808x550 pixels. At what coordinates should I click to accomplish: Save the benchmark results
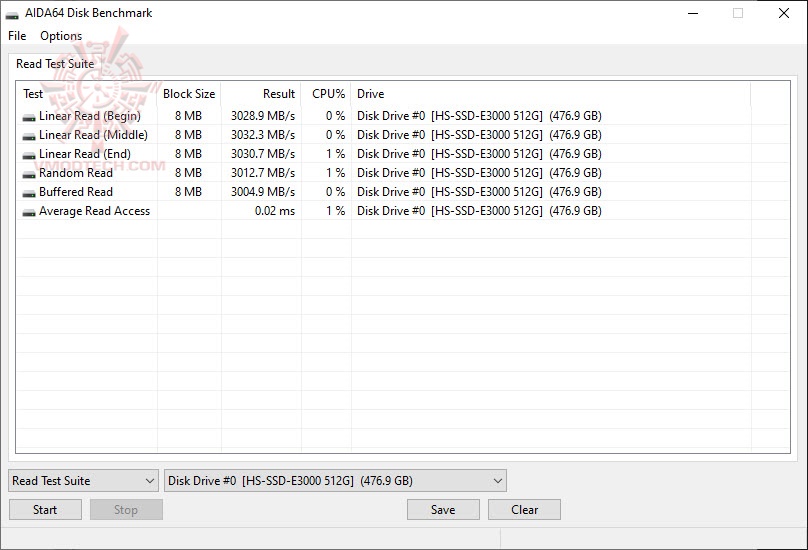pyautogui.click(x=443, y=509)
